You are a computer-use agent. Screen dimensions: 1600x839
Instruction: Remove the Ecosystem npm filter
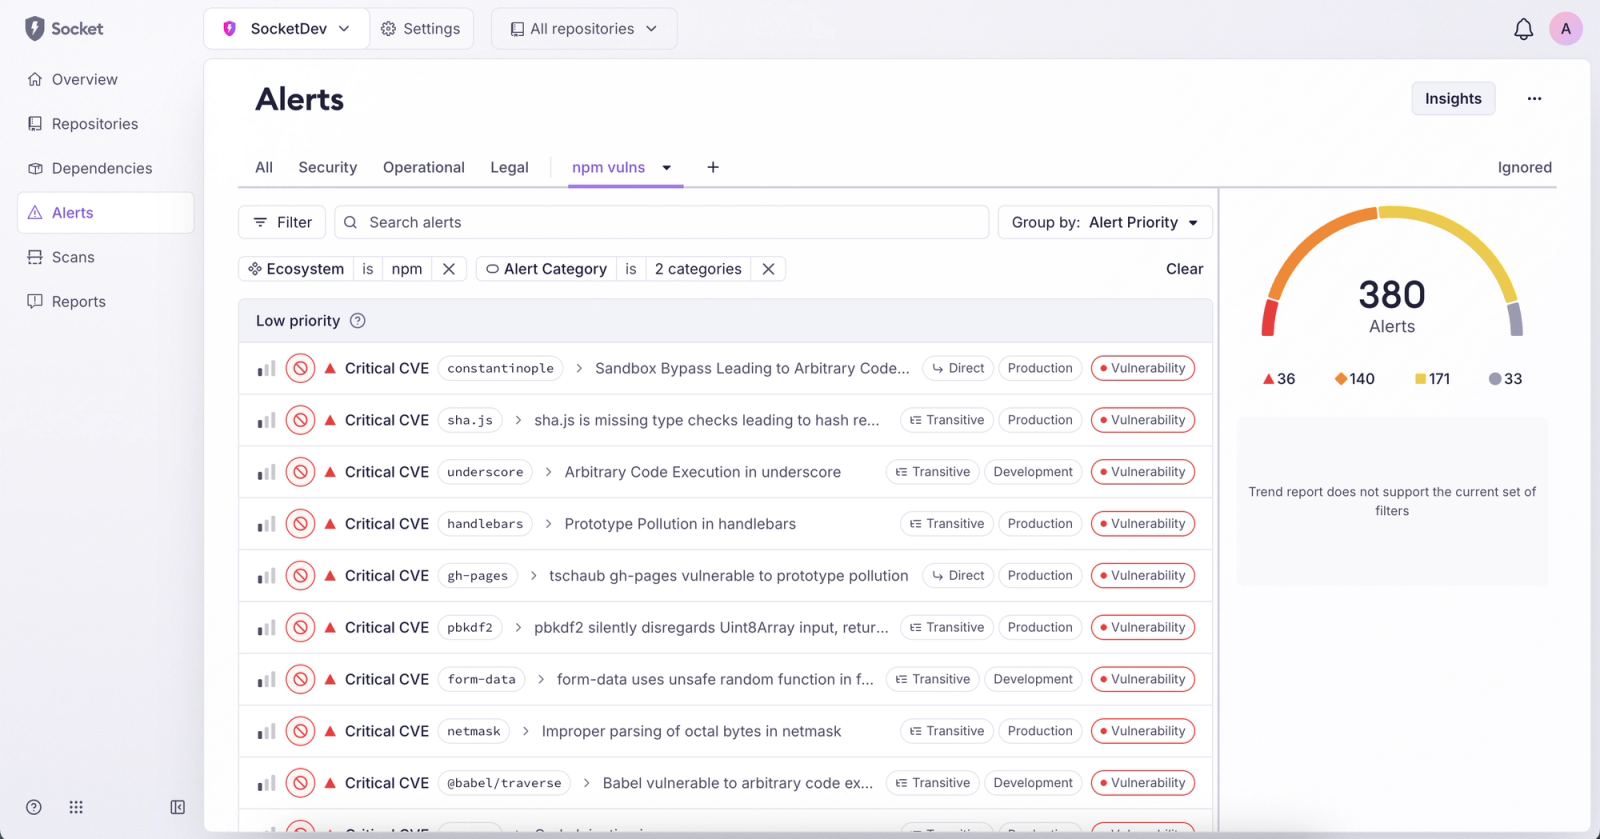(x=449, y=269)
